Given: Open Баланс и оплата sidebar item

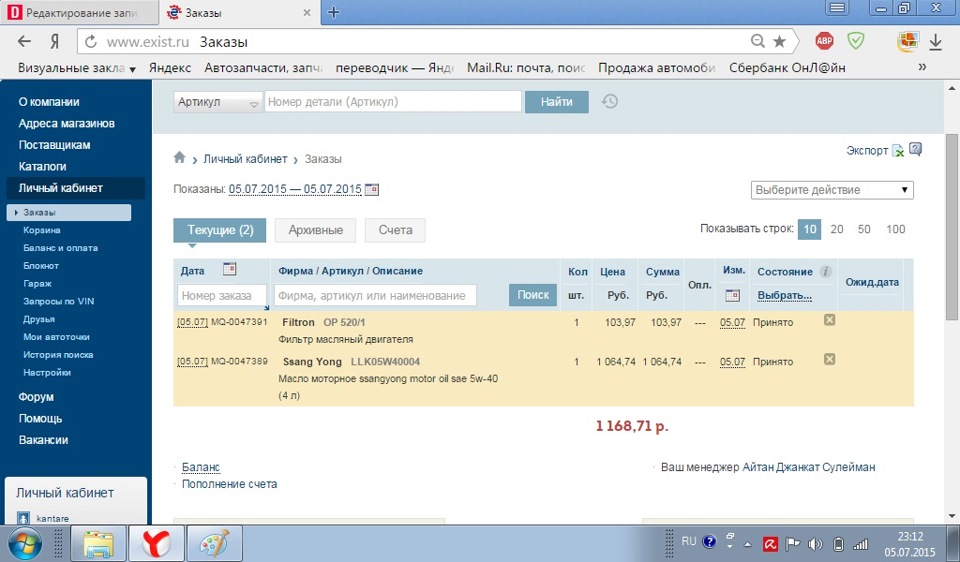Looking at the screenshot, I should (60, 248).
